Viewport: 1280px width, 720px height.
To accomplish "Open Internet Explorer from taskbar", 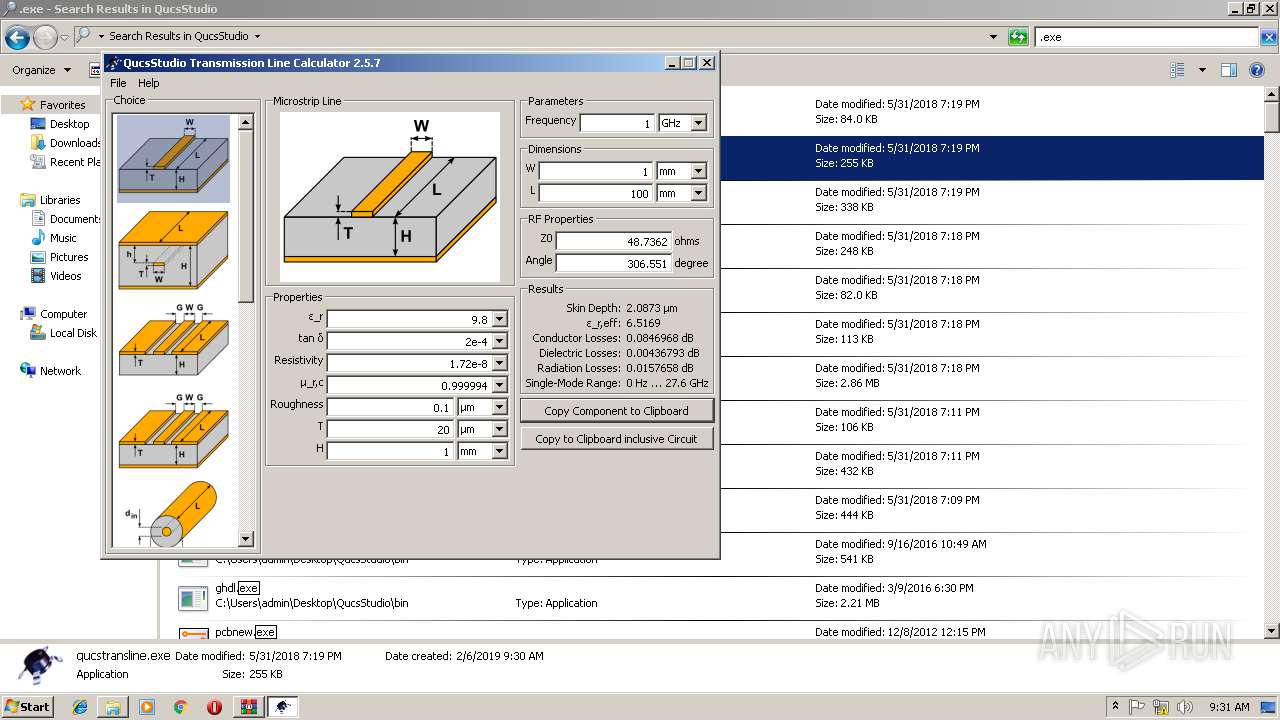I will pyautogui.click(x=80, y=707).
